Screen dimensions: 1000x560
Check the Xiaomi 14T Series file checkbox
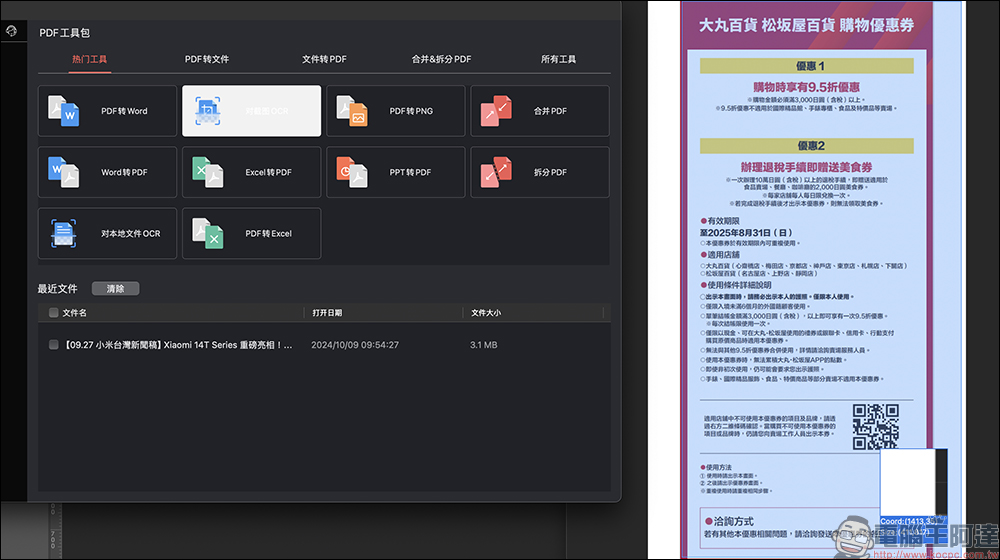coord(54,345)
